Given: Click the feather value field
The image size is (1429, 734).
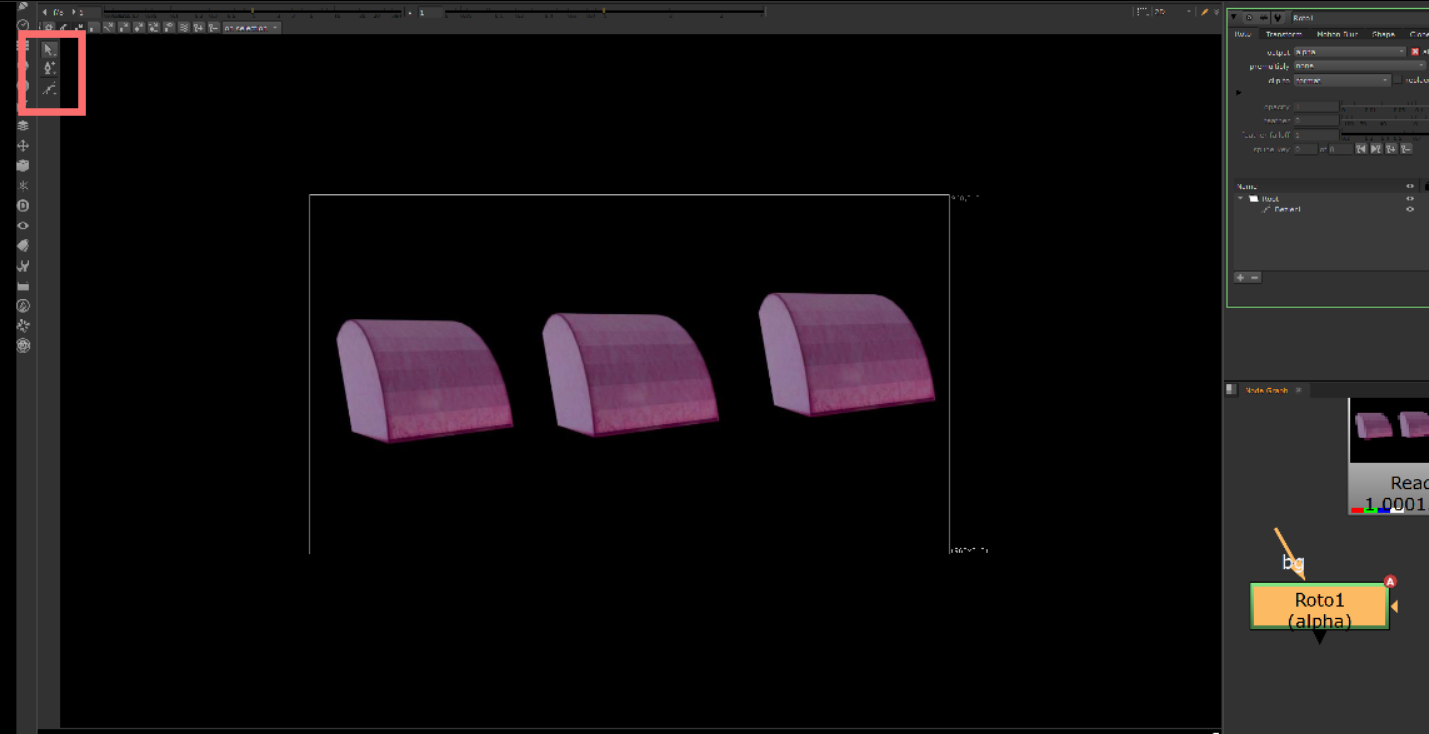Looking at the screenshot, I should (x=1316, y=120).
